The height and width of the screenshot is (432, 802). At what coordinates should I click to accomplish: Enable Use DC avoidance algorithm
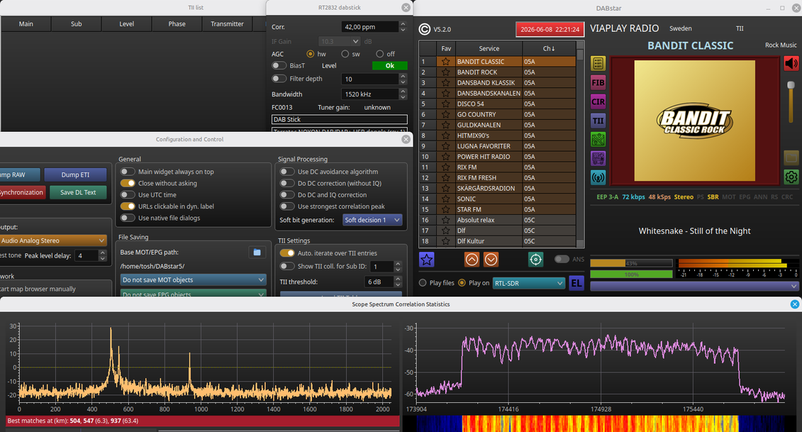tap(287, 172)
